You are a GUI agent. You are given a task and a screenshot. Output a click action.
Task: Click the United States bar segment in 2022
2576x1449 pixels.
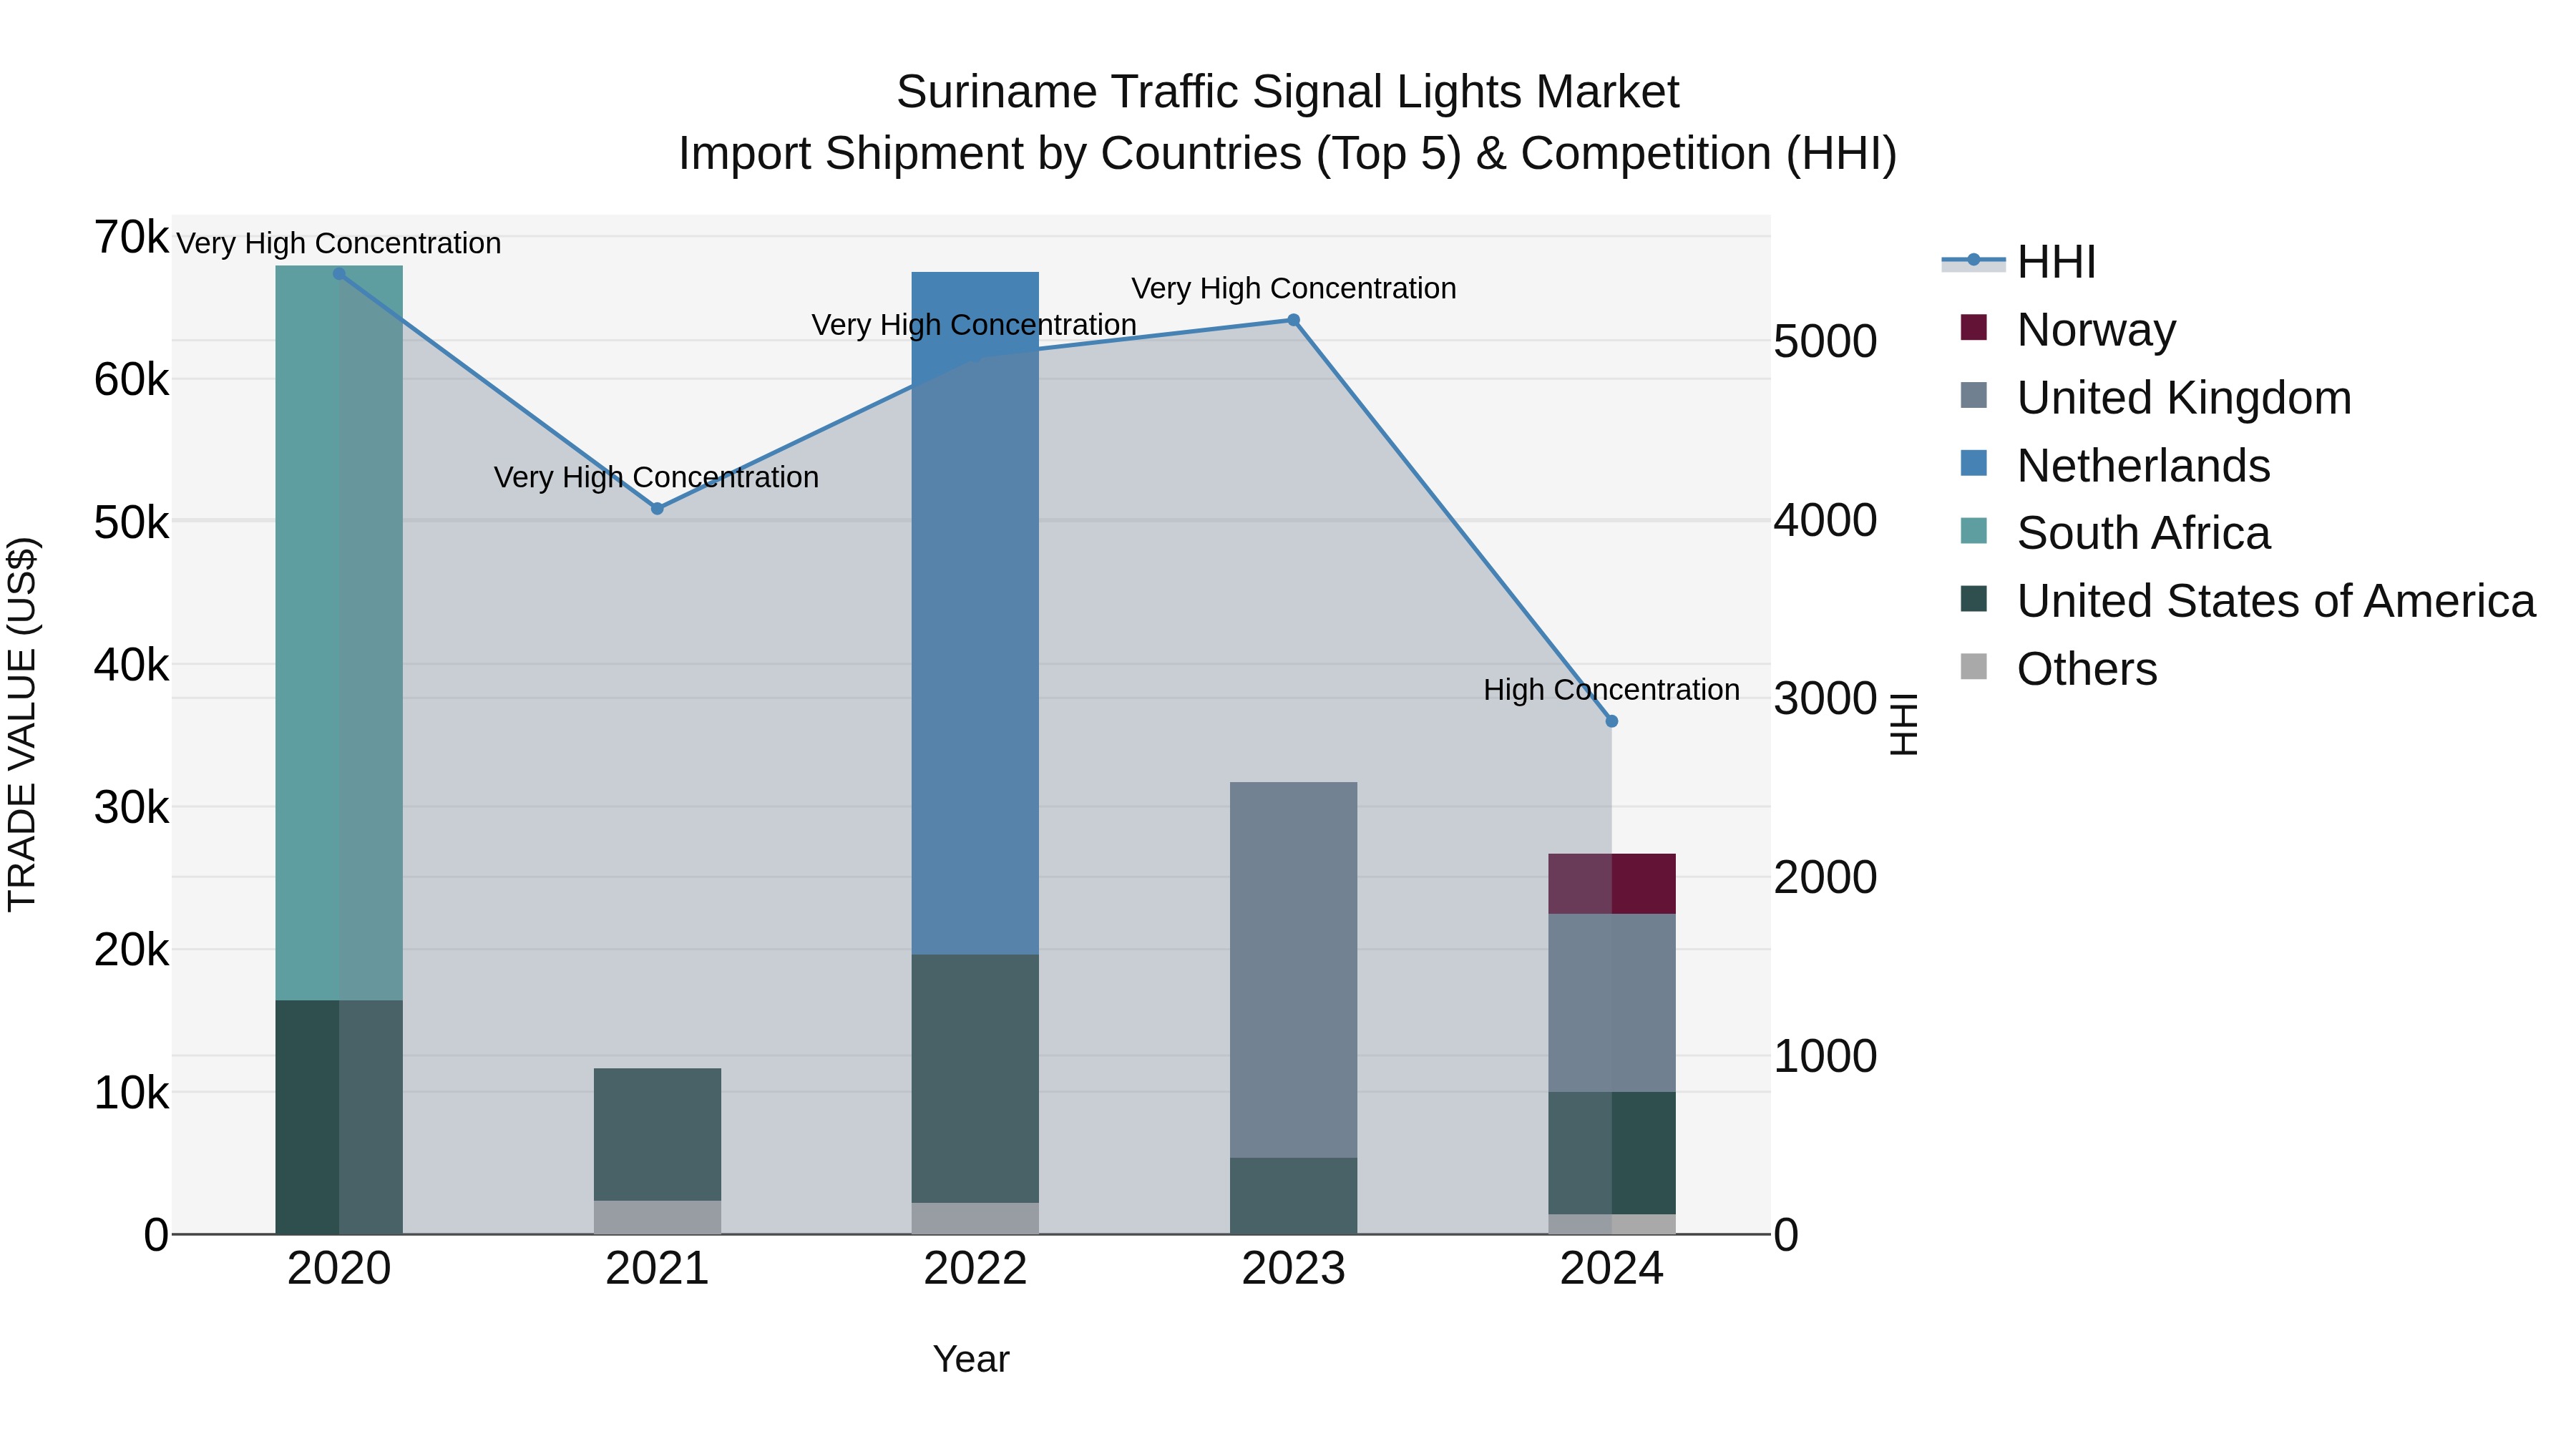click(975, 1079)
